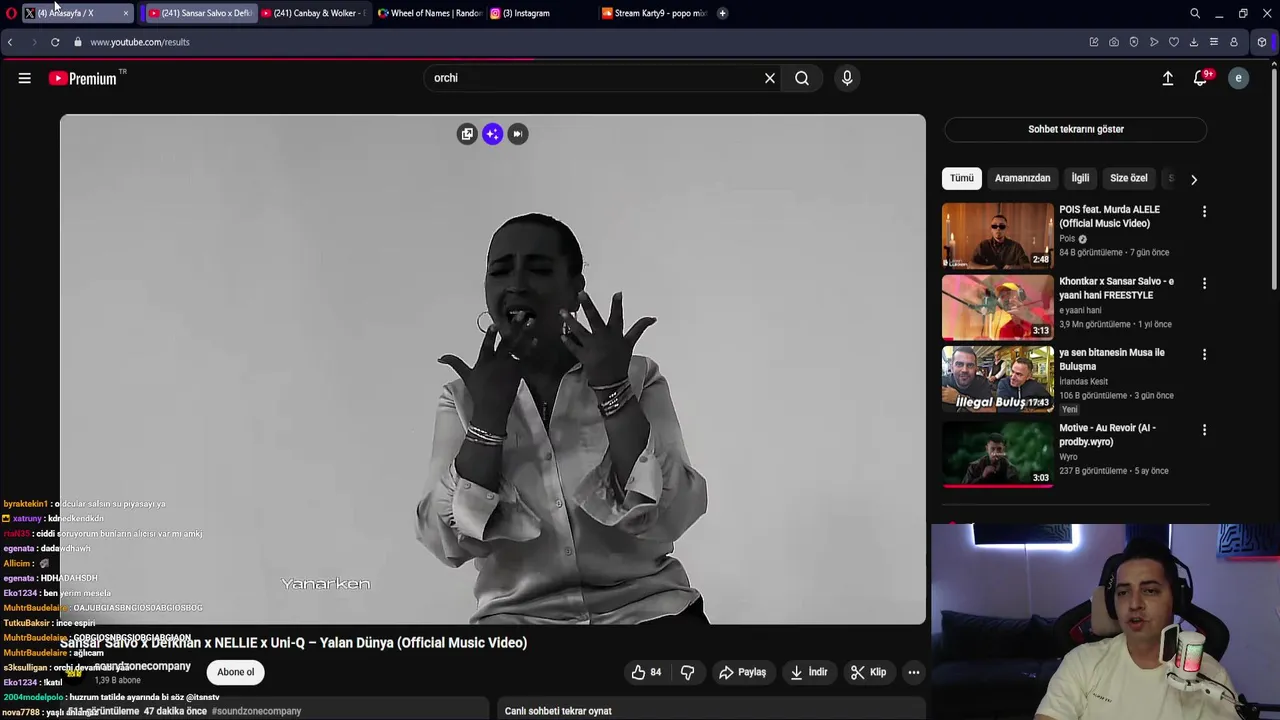The image size is (1280, 720).
Task: Select the Aramanızdan filter chip
Action: coord(1022,178)
